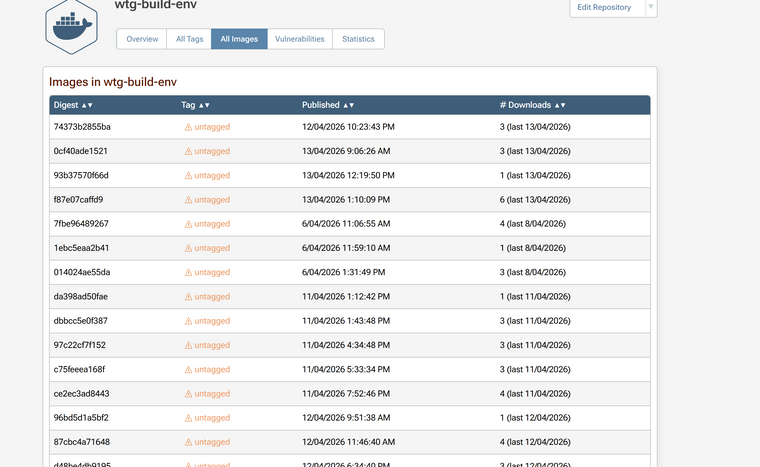Switch to the Overview tab
Screen dimensions: 760x467
tap(142, 39)
